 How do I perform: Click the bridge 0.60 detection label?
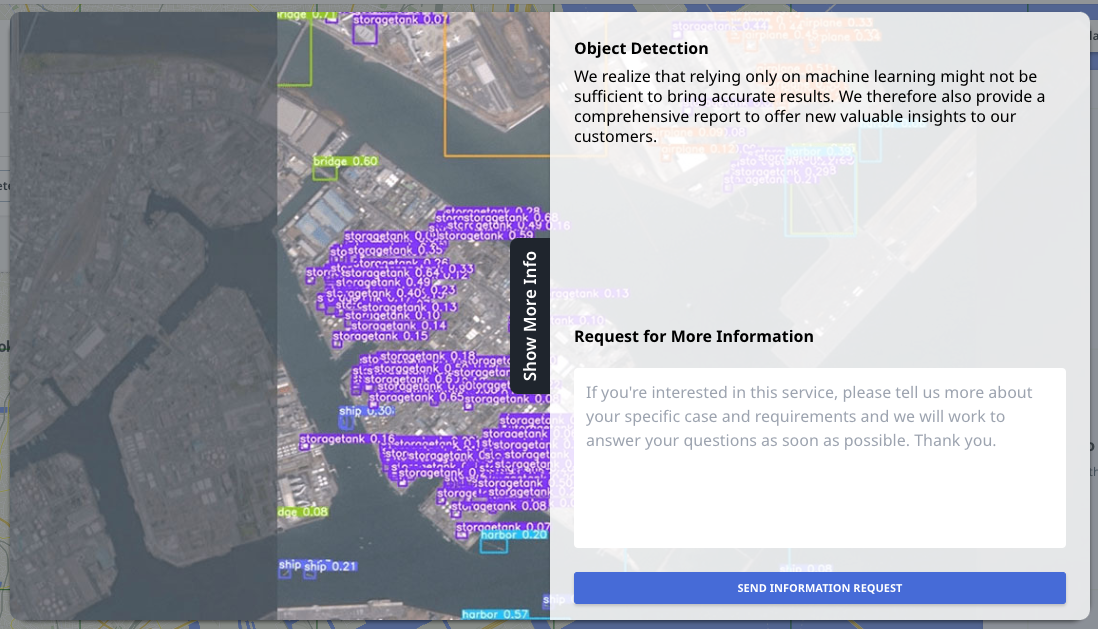(x=345, y=161)
